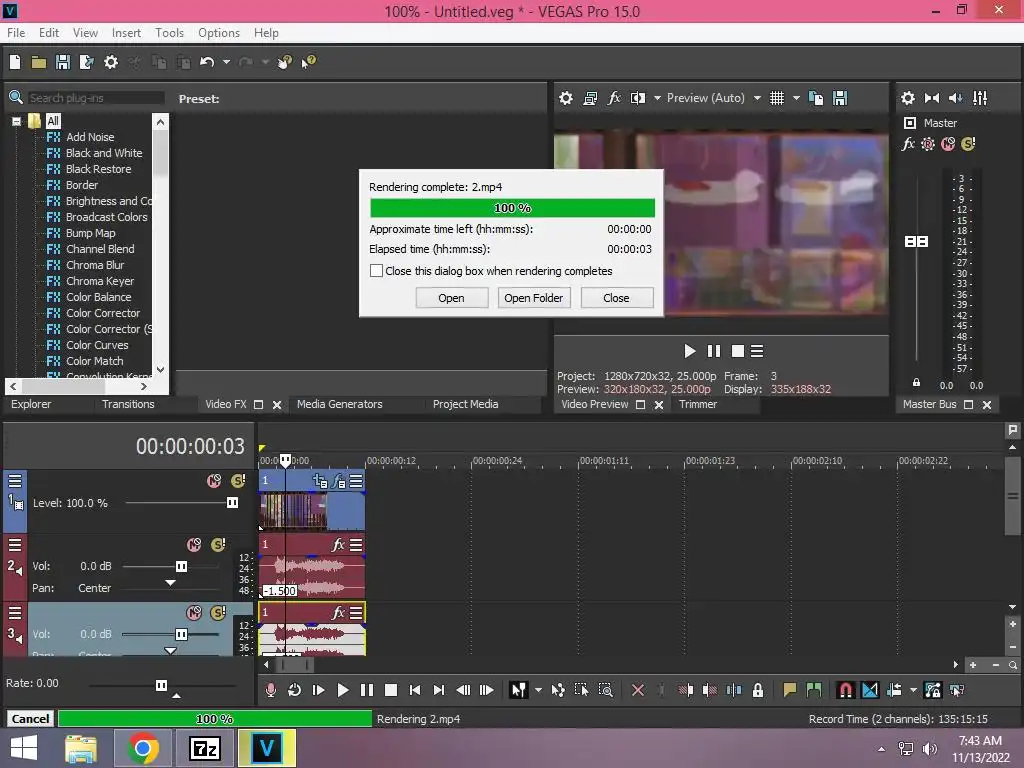Image resolution: width=1024 pixels, height=768 pixels.
Task: Click the What's This help icon
Action: [308, 62]
